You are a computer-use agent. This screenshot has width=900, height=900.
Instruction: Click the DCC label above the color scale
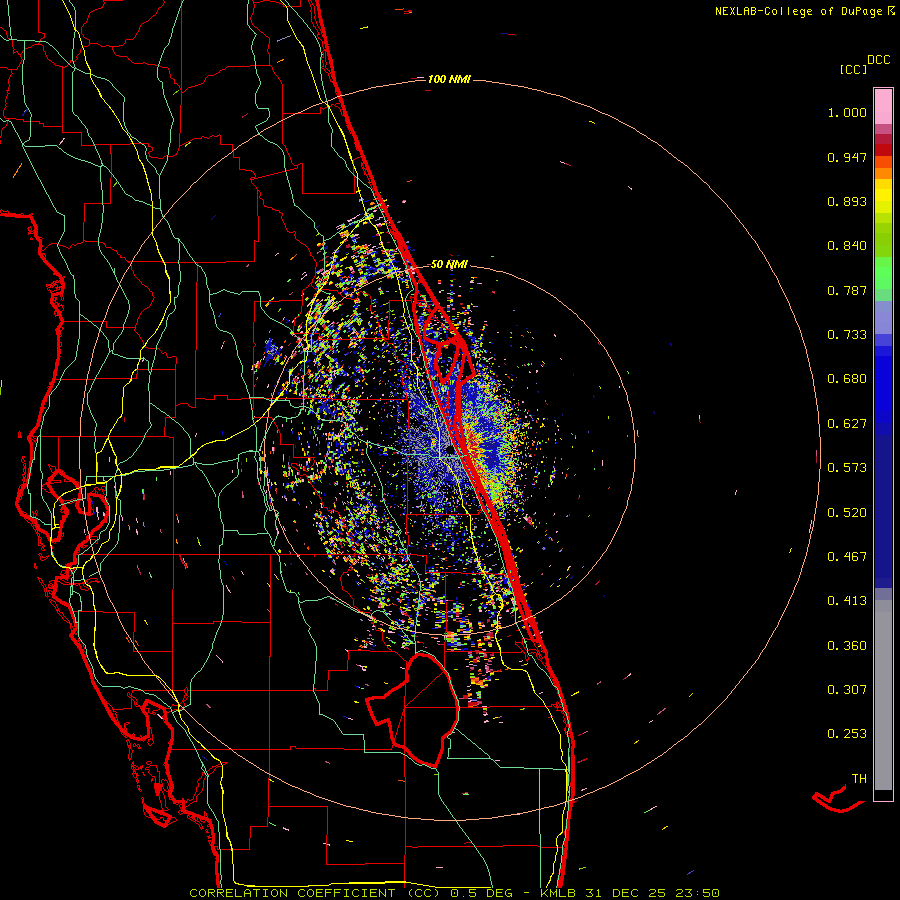click(878, 60)
